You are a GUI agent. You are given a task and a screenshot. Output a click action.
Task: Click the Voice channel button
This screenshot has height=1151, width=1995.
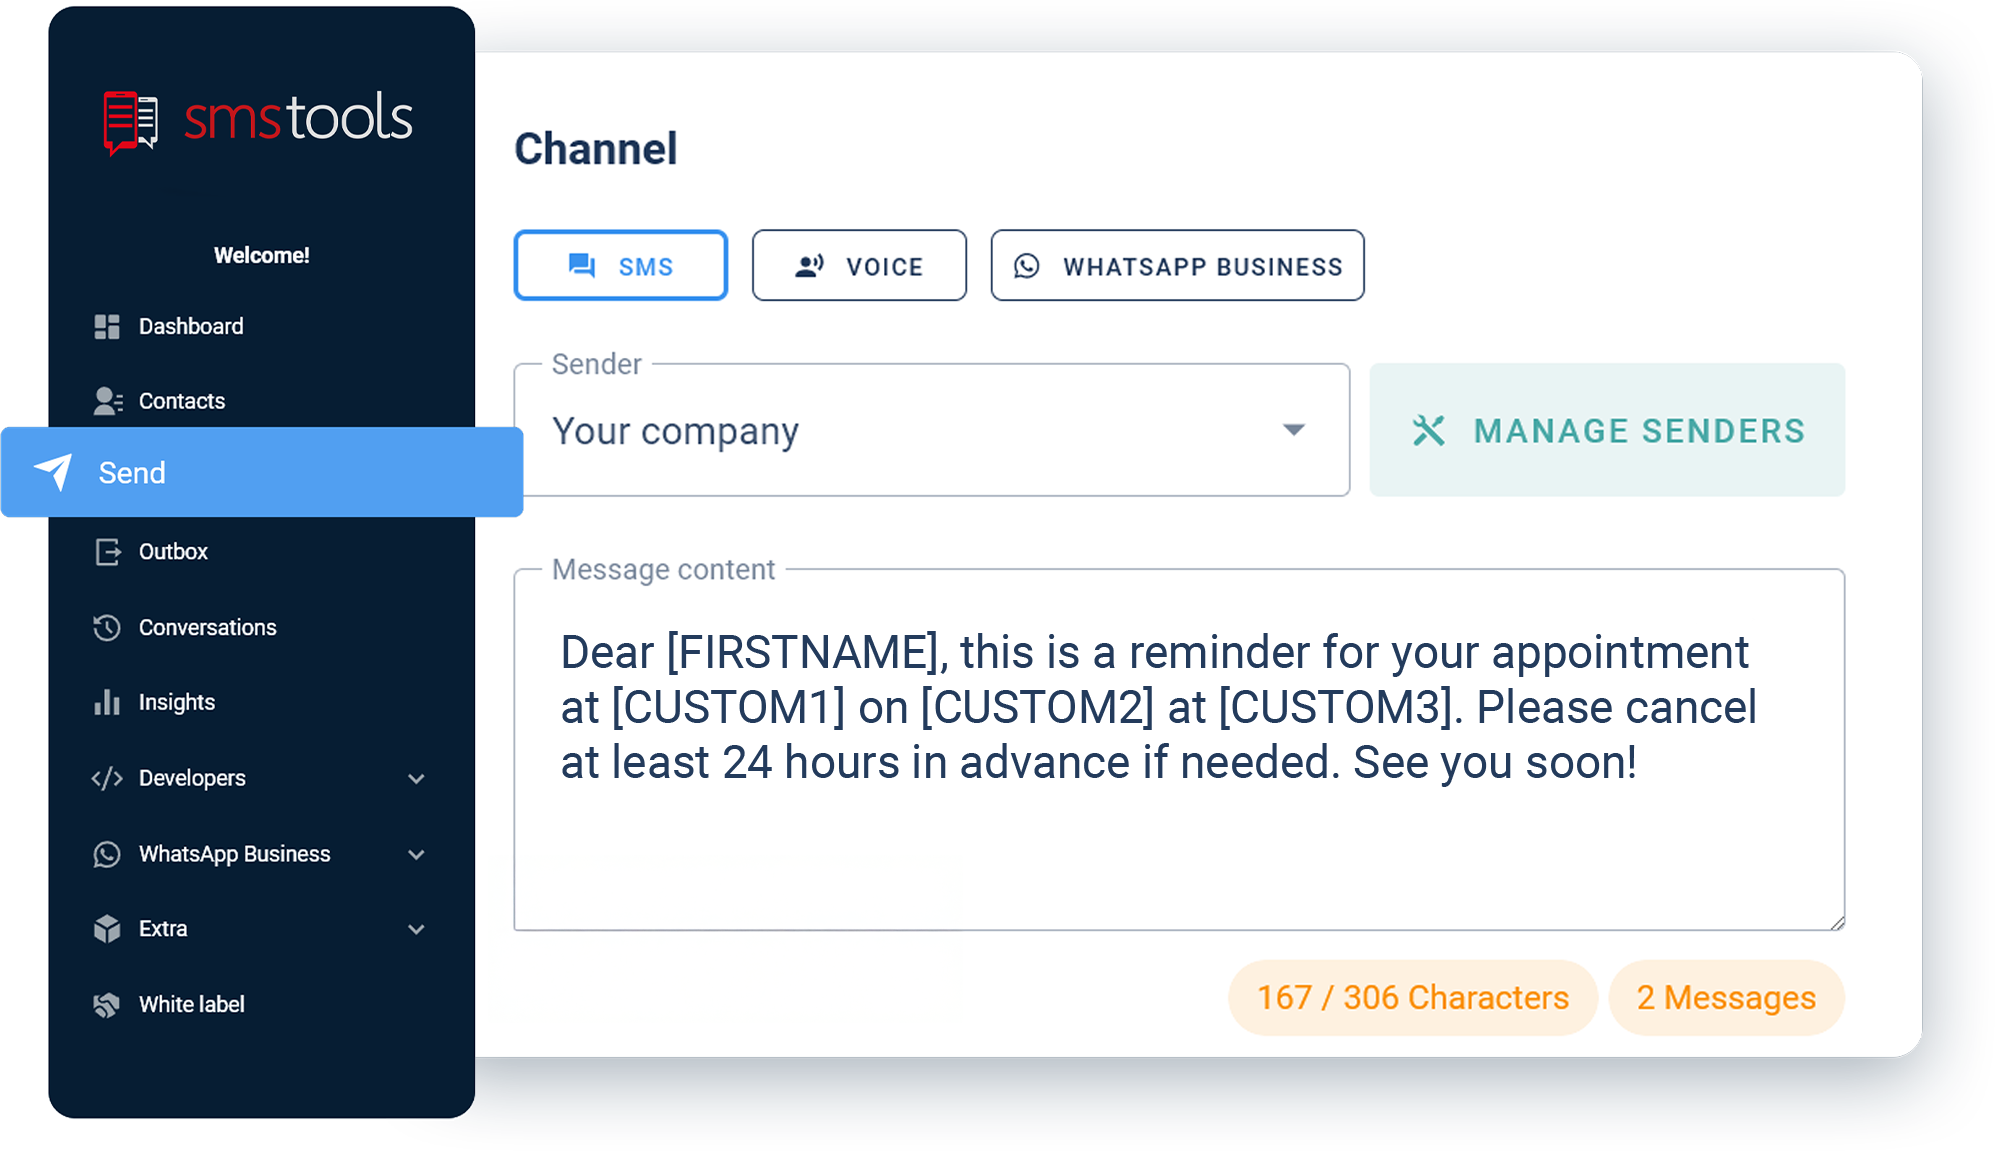point(858,266)
